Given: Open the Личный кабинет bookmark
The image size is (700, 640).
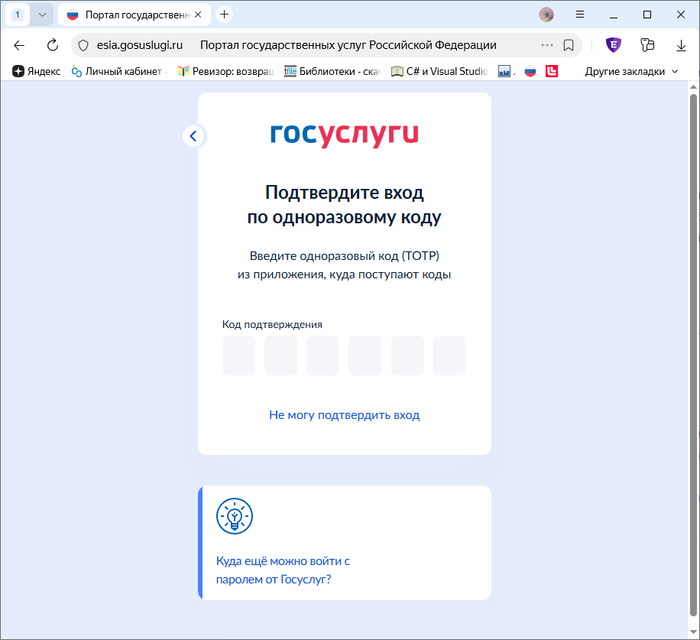Looking at the screenshot, I should [116, 71].
